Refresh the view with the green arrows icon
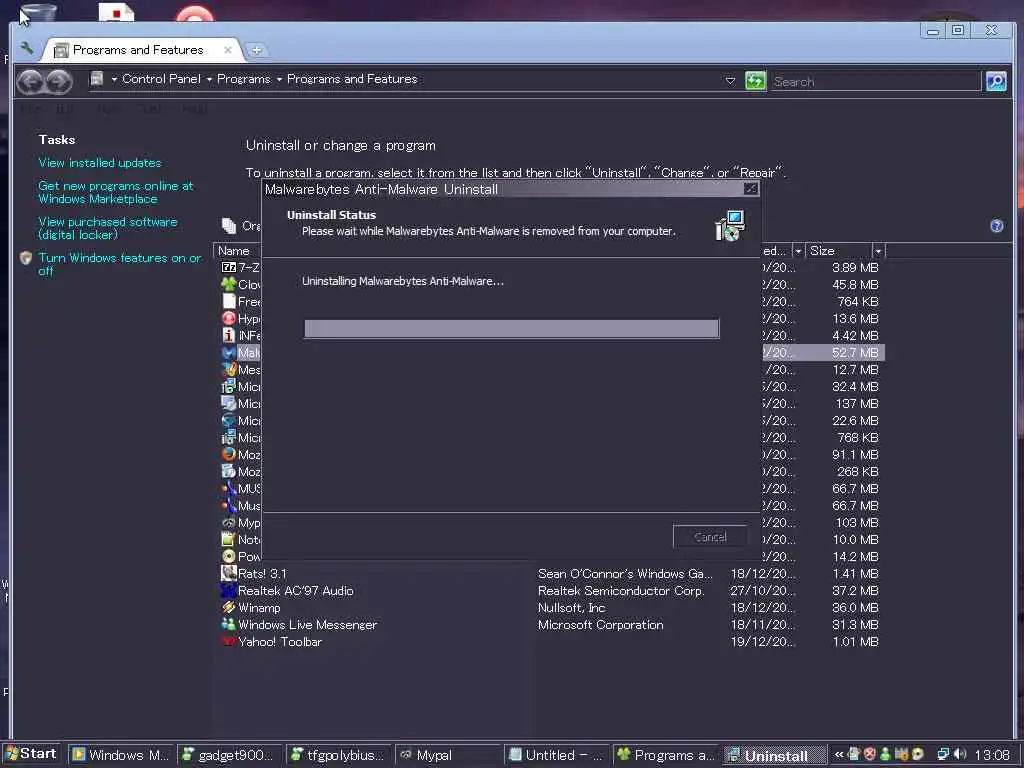 click(x=755, y=81)
